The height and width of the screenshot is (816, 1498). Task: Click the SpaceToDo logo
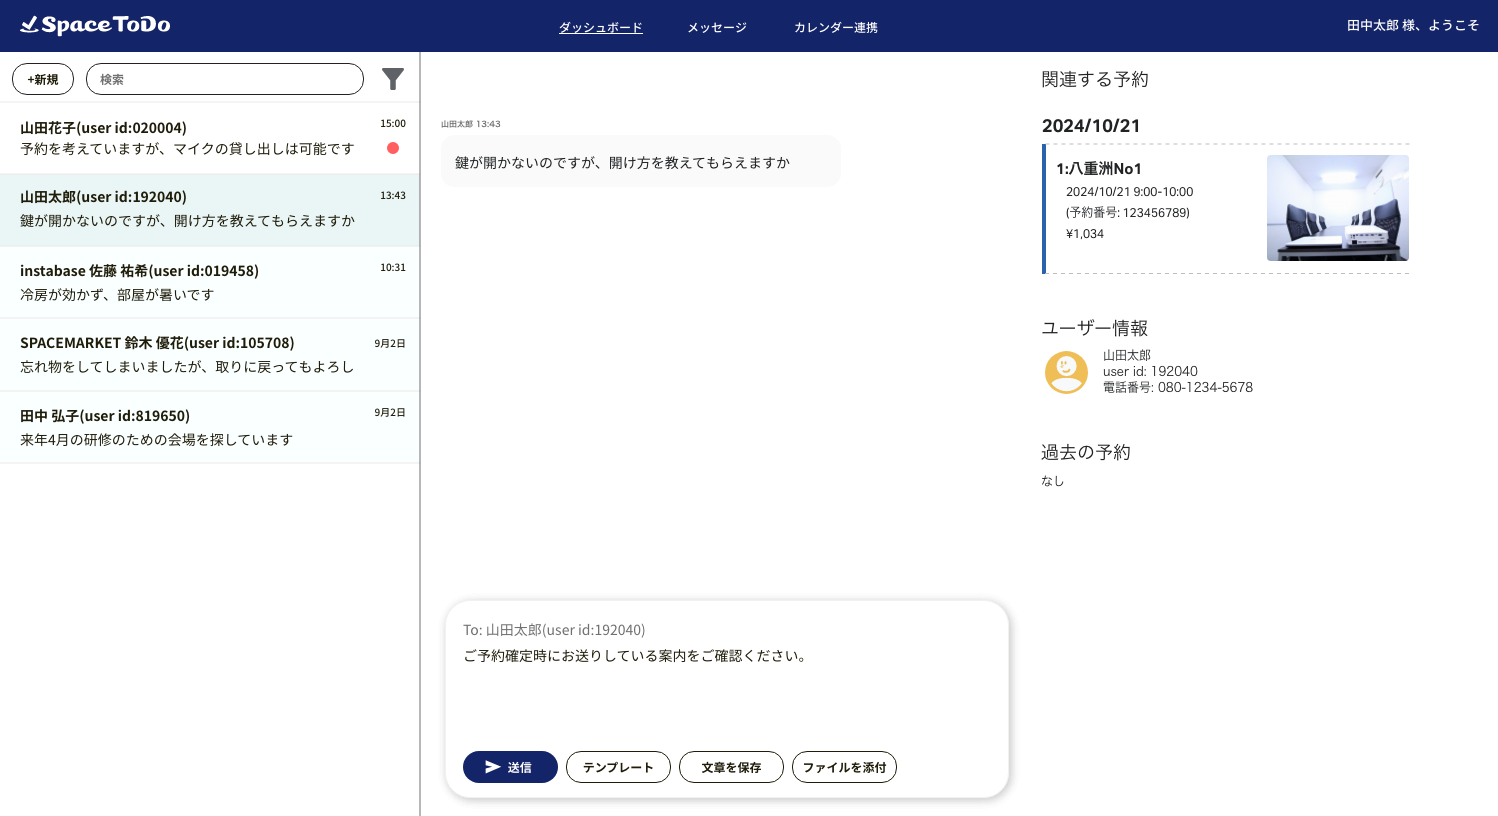(x=95, y=25)
